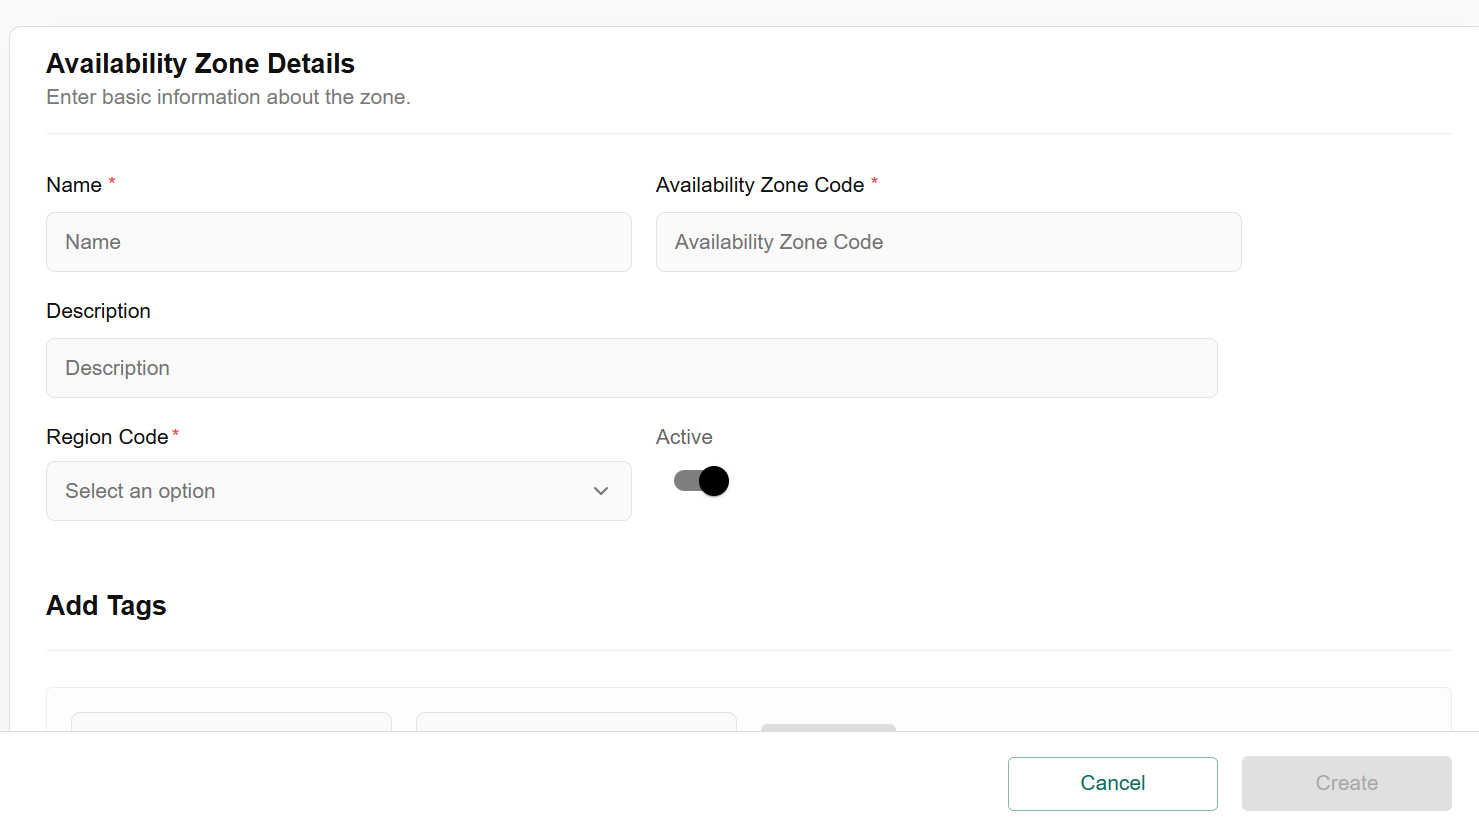
Task: Click the Name field label
Action: [x=74, y=185]
